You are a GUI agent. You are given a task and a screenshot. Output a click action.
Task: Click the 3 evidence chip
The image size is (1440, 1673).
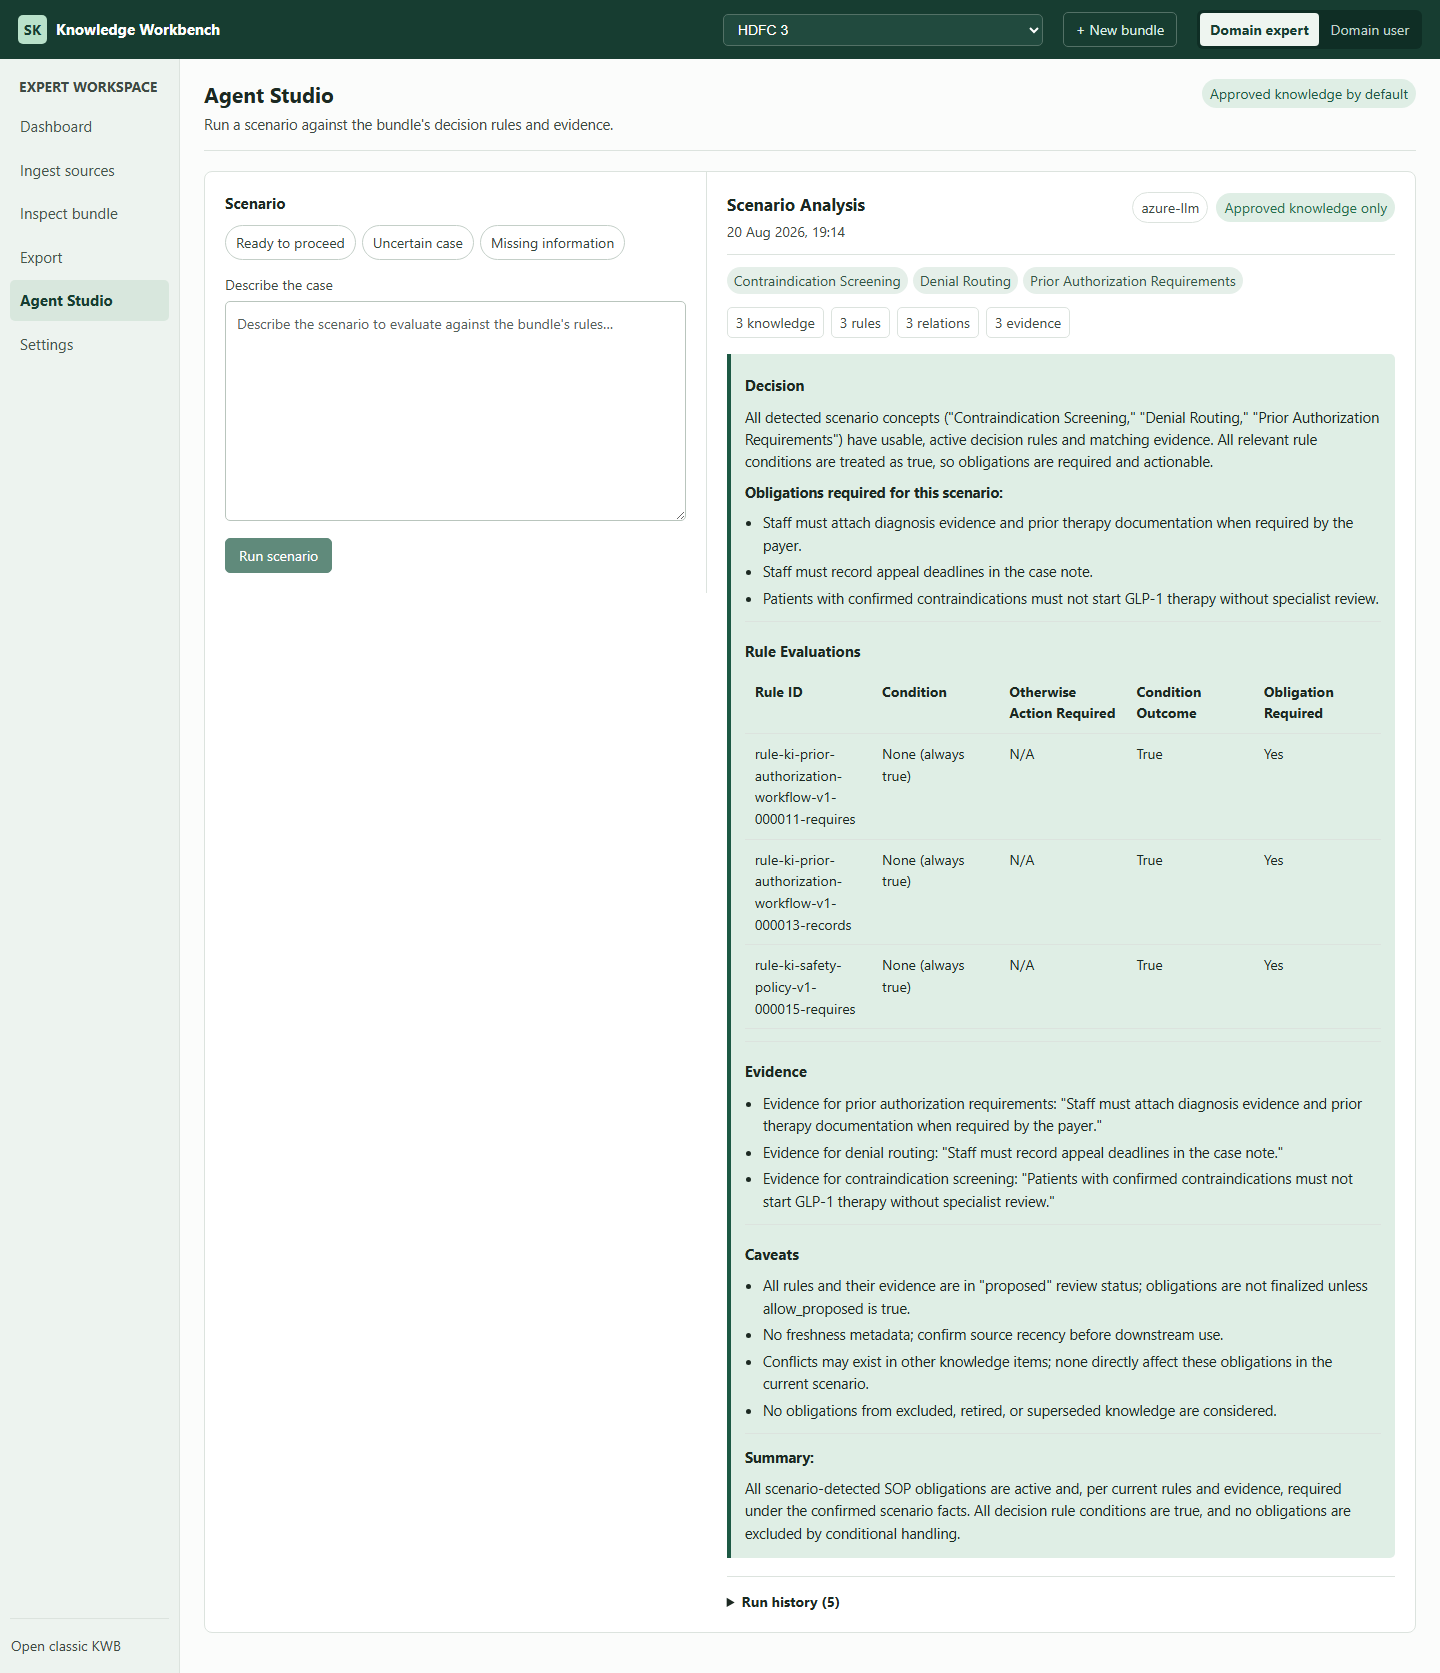tap(1028, 323)
